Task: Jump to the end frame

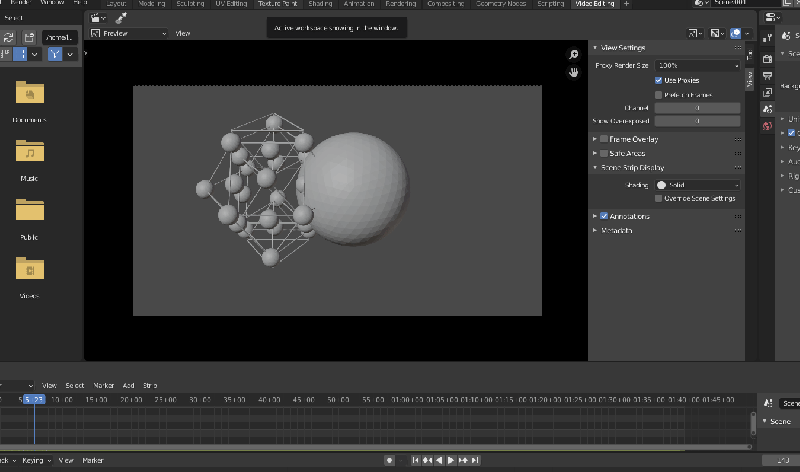Action: [475, 460]
